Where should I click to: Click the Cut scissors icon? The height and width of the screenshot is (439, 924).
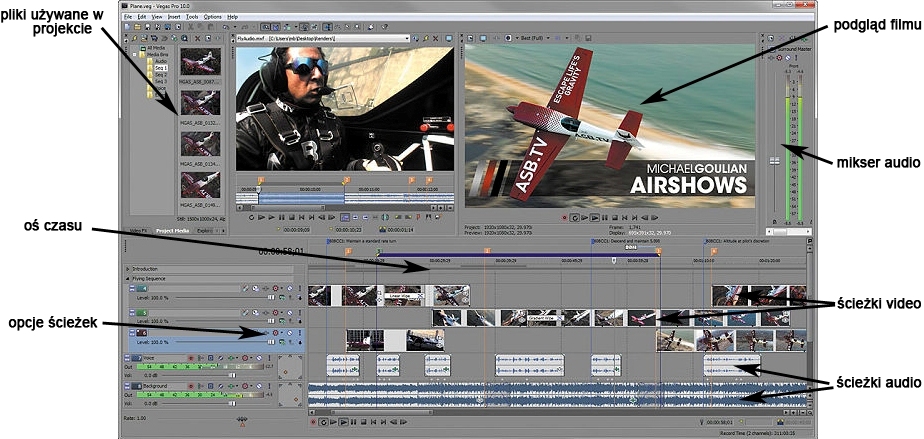(x=191, y=27)
